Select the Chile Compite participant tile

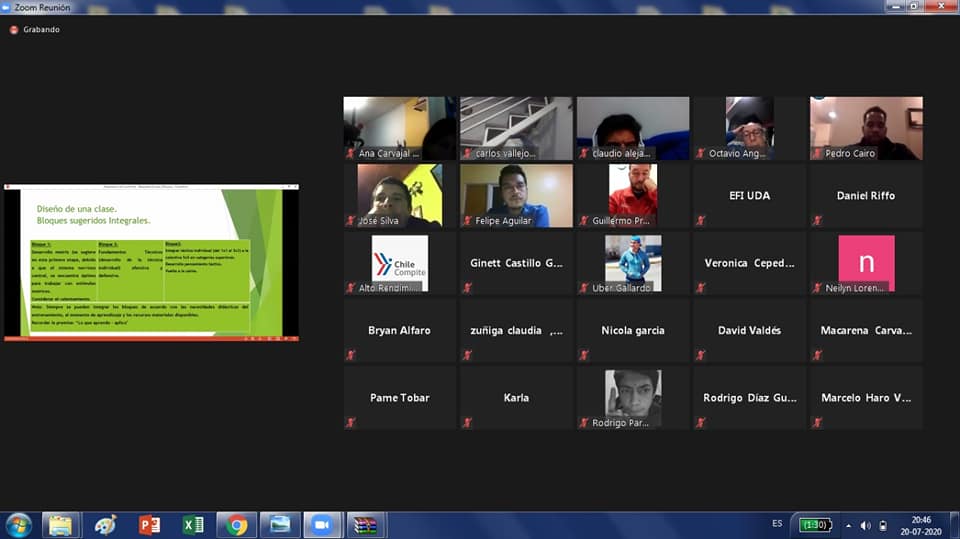click(399, 263)
